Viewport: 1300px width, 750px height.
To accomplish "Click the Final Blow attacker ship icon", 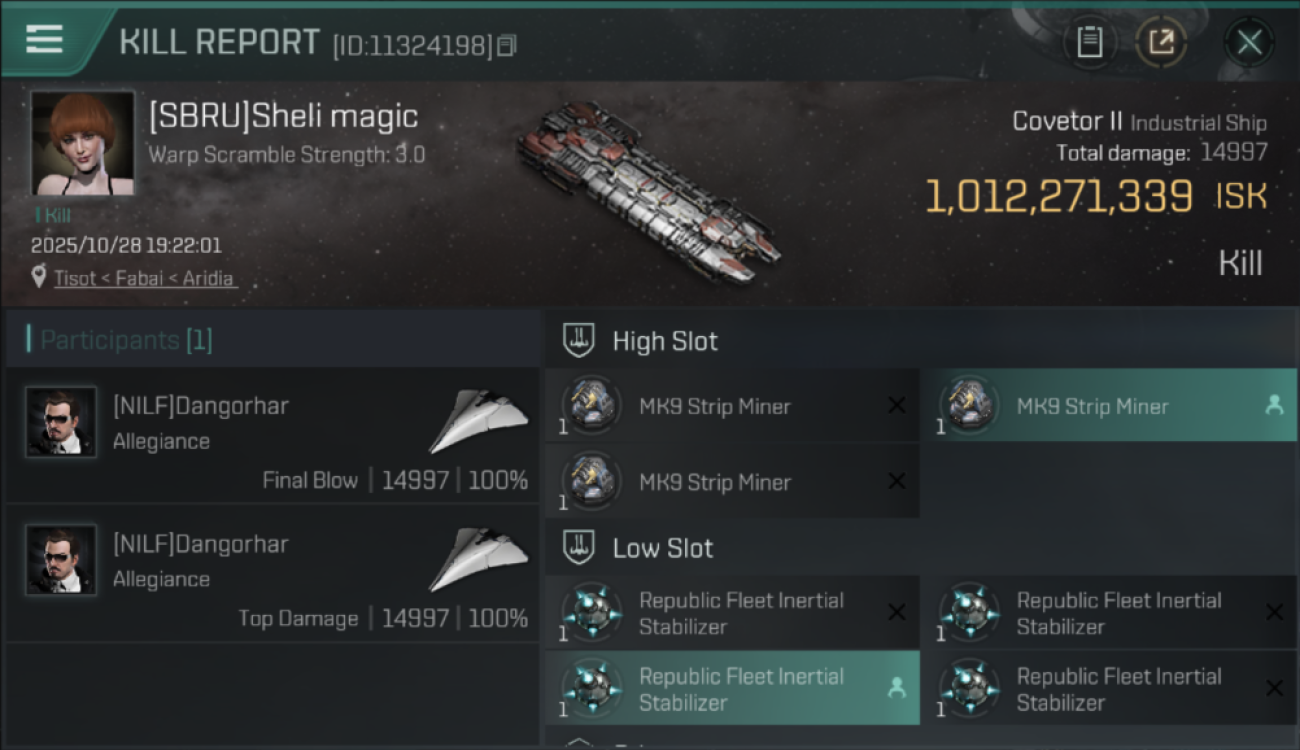I will coord(478,421).
